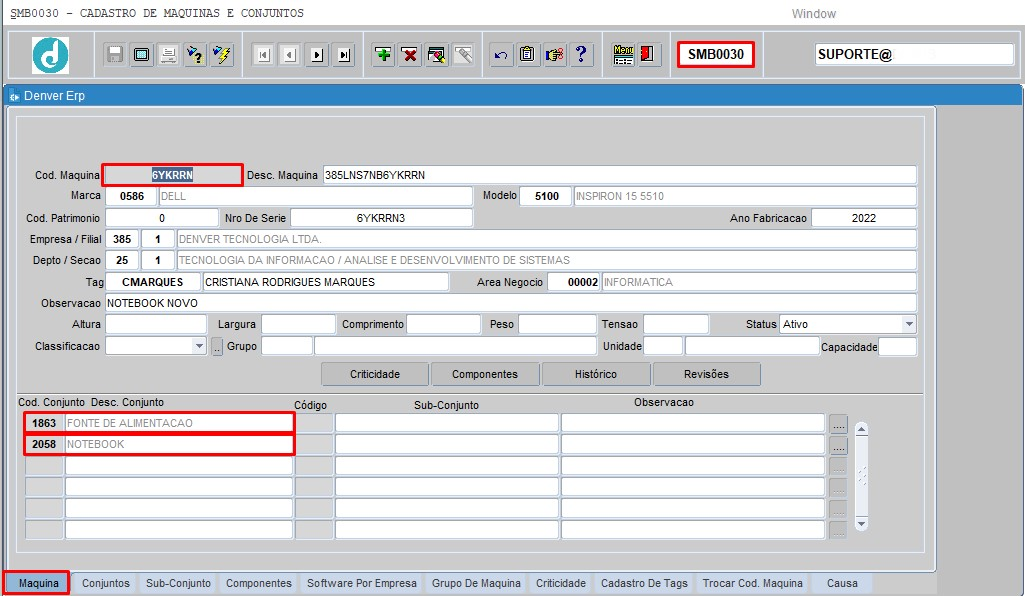Open the Status dropdown showing Ativo
Viewport: 1025px width, 596px height.
909,324
